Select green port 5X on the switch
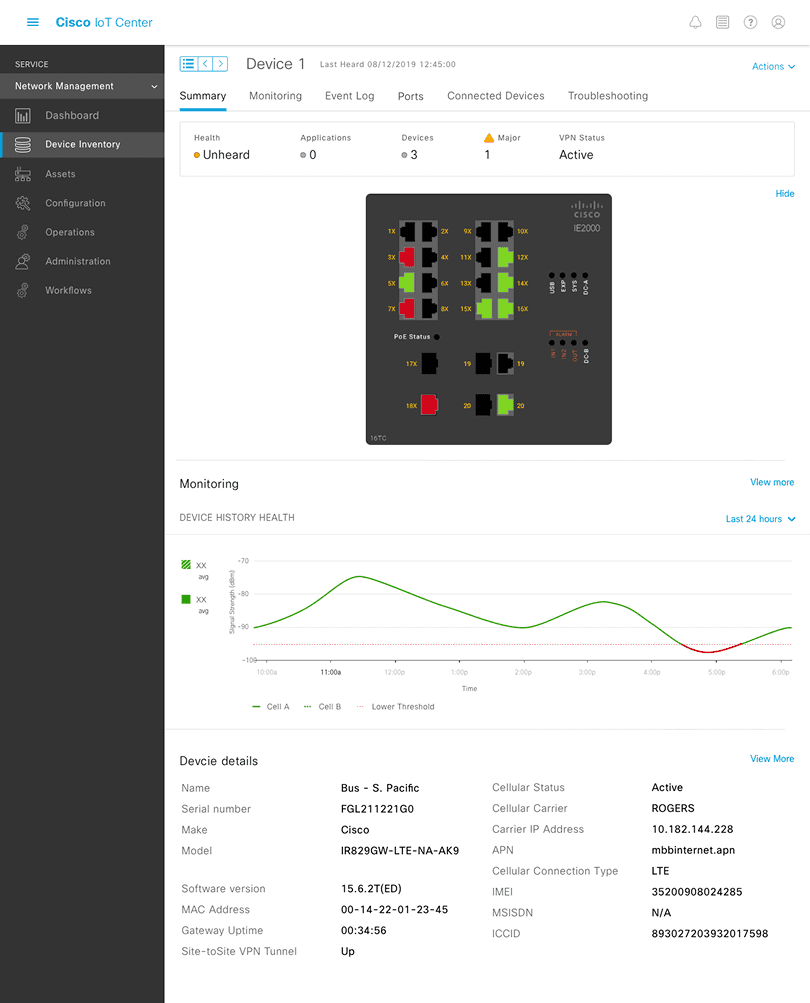The image size is (810, 1003). (407, 283)
